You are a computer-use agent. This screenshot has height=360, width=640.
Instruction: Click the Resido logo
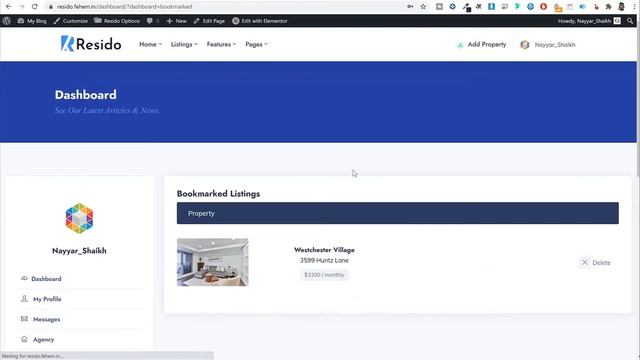pos(91,44)
